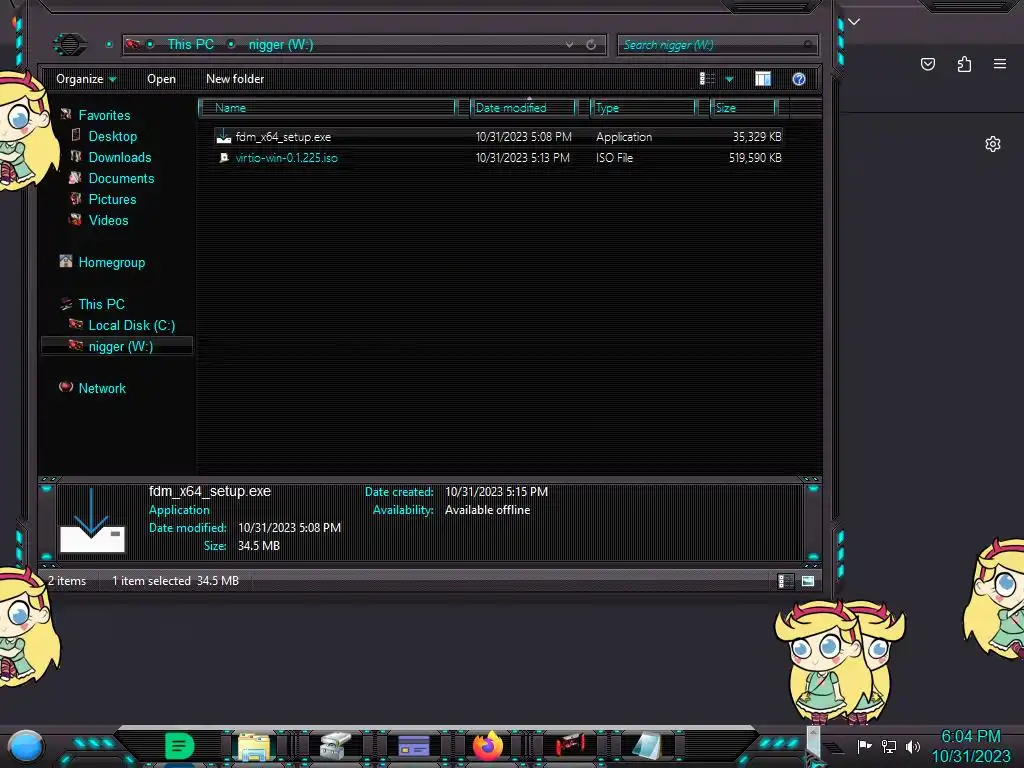Click the '2 items' status bar text
Viewport: 1024px width, 768px height.
pos(67,581)
